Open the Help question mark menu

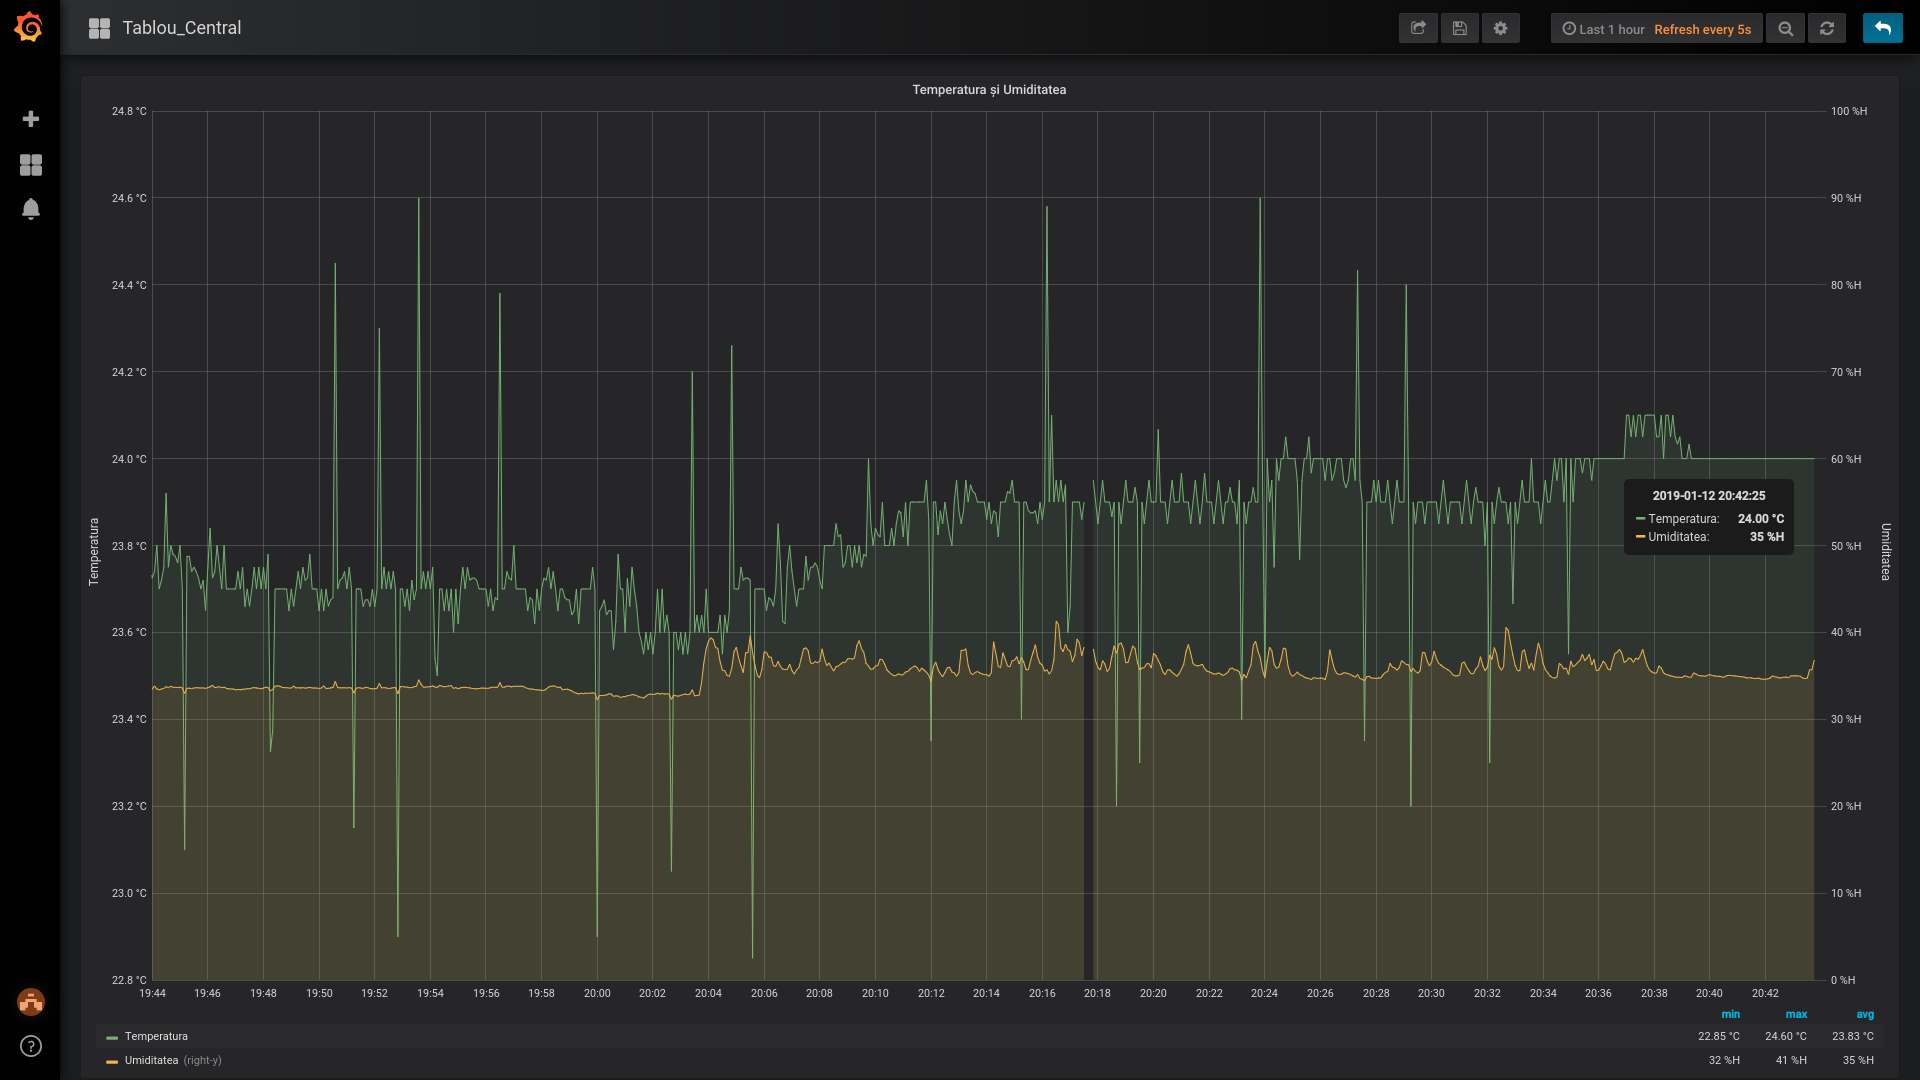31,1046
